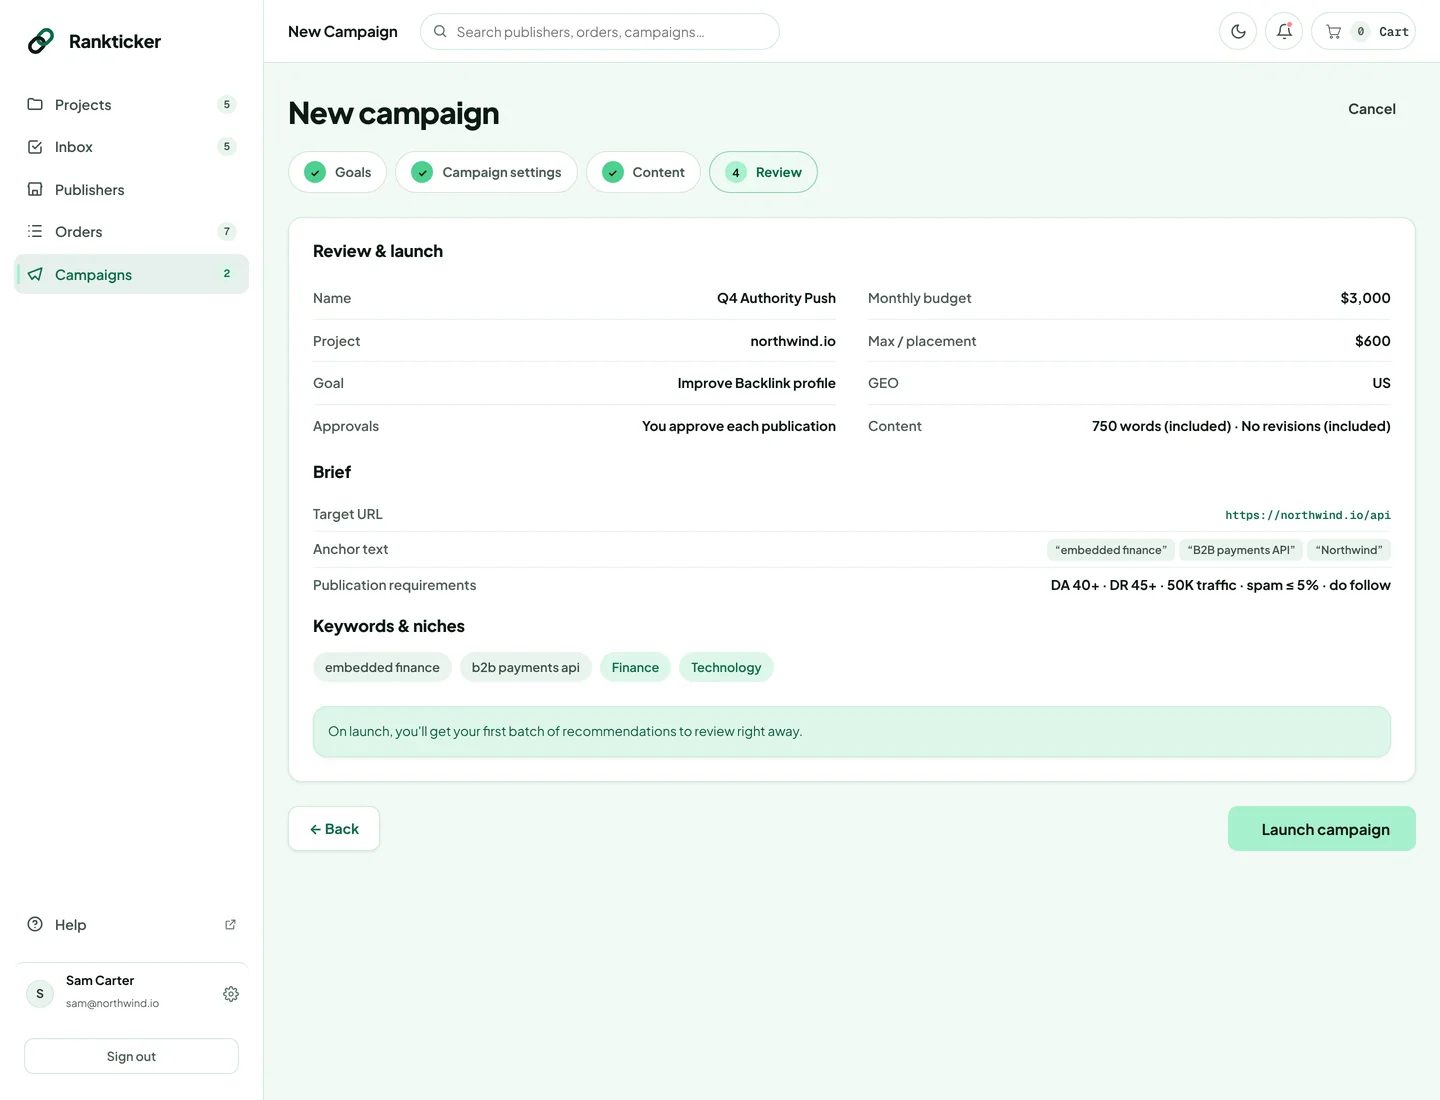The height and width of the screenshot is (1100, 1440).
Task: Open the Cart button
Action: [x=1363, y=31]
